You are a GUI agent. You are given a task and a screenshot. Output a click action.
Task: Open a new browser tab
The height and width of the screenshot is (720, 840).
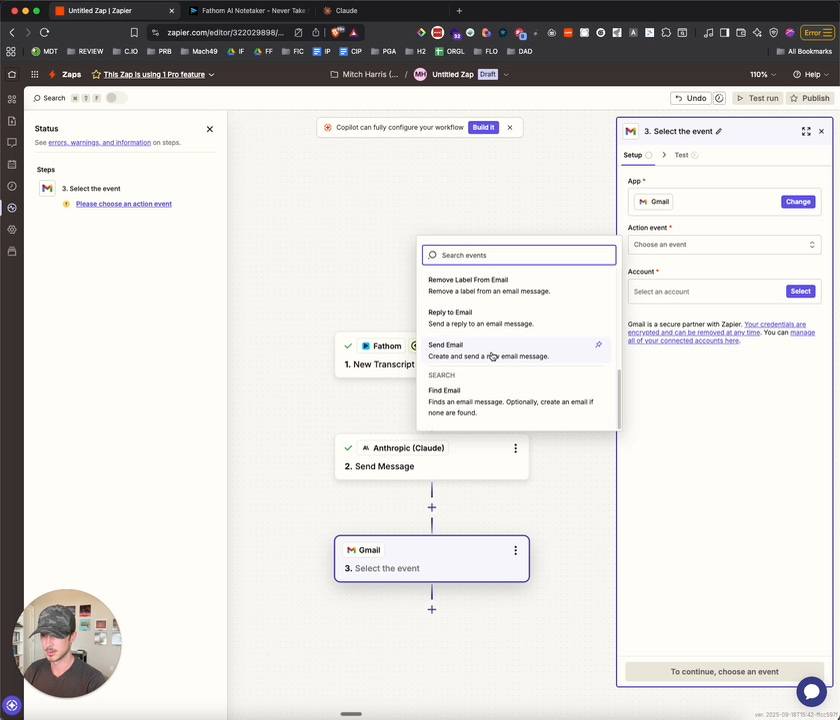(x=459, y=11)
